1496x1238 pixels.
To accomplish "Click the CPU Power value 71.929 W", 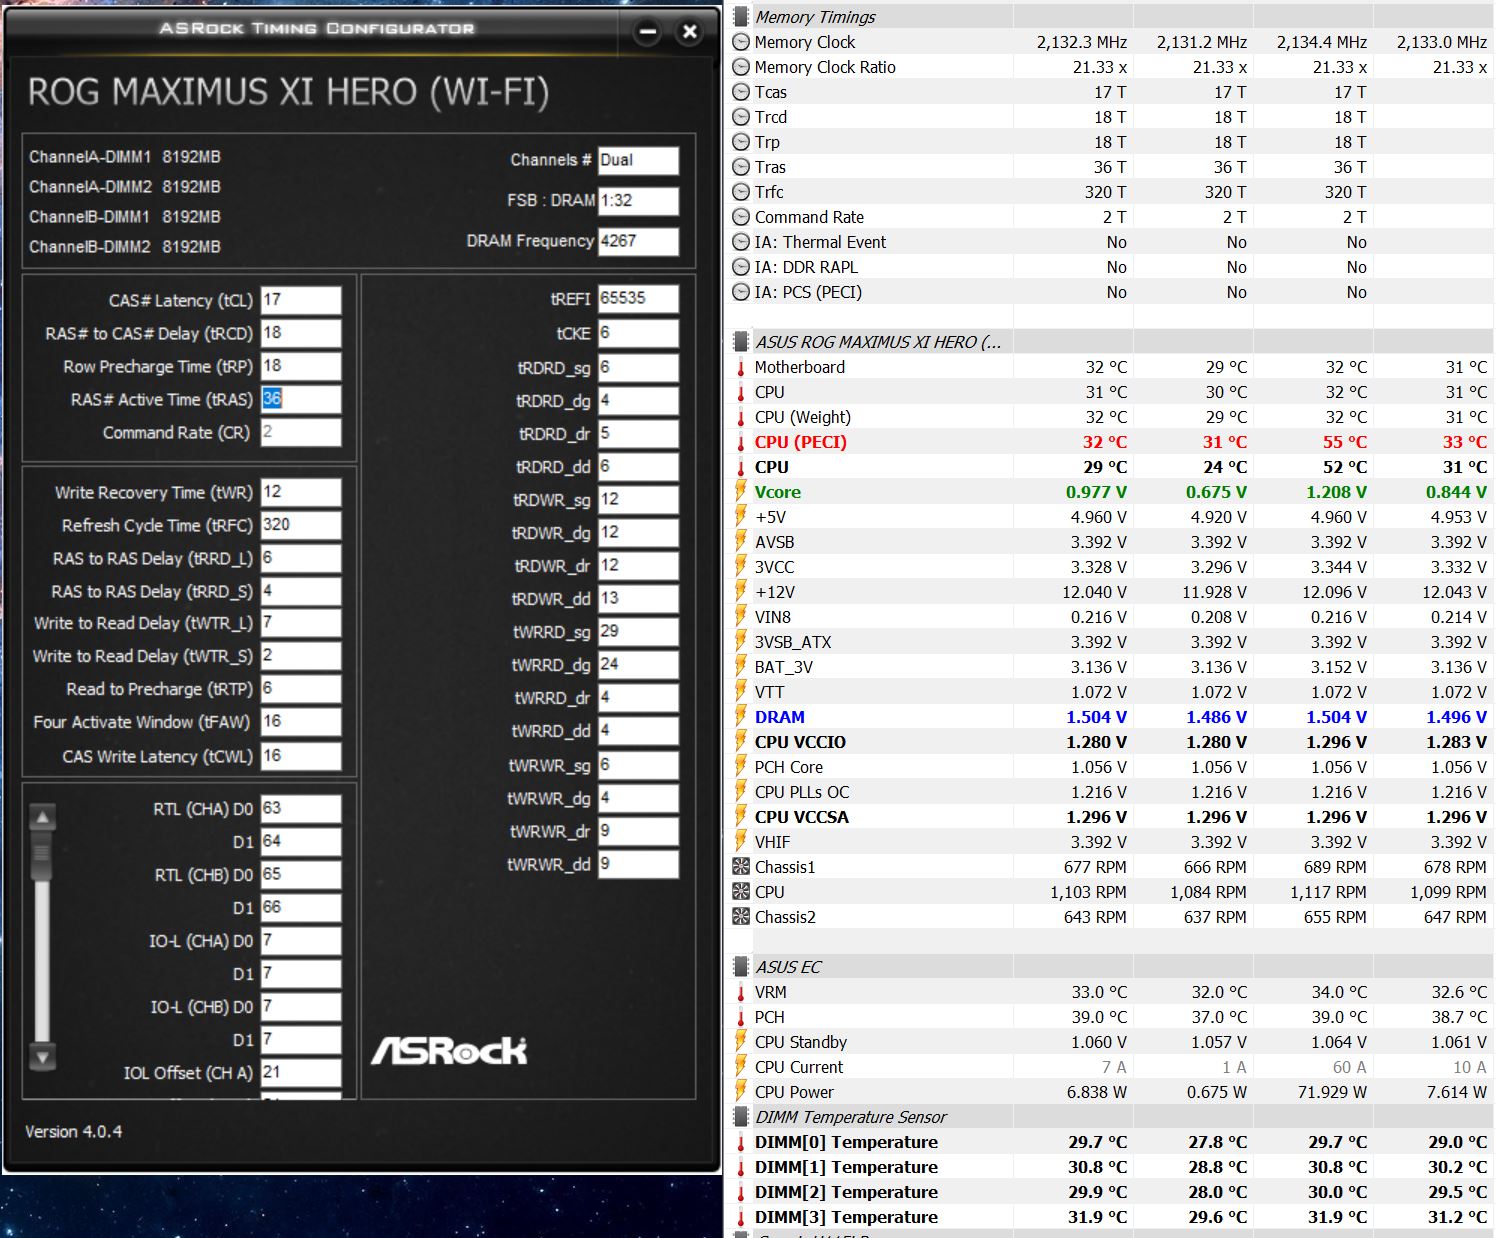I will 1332,1092.
